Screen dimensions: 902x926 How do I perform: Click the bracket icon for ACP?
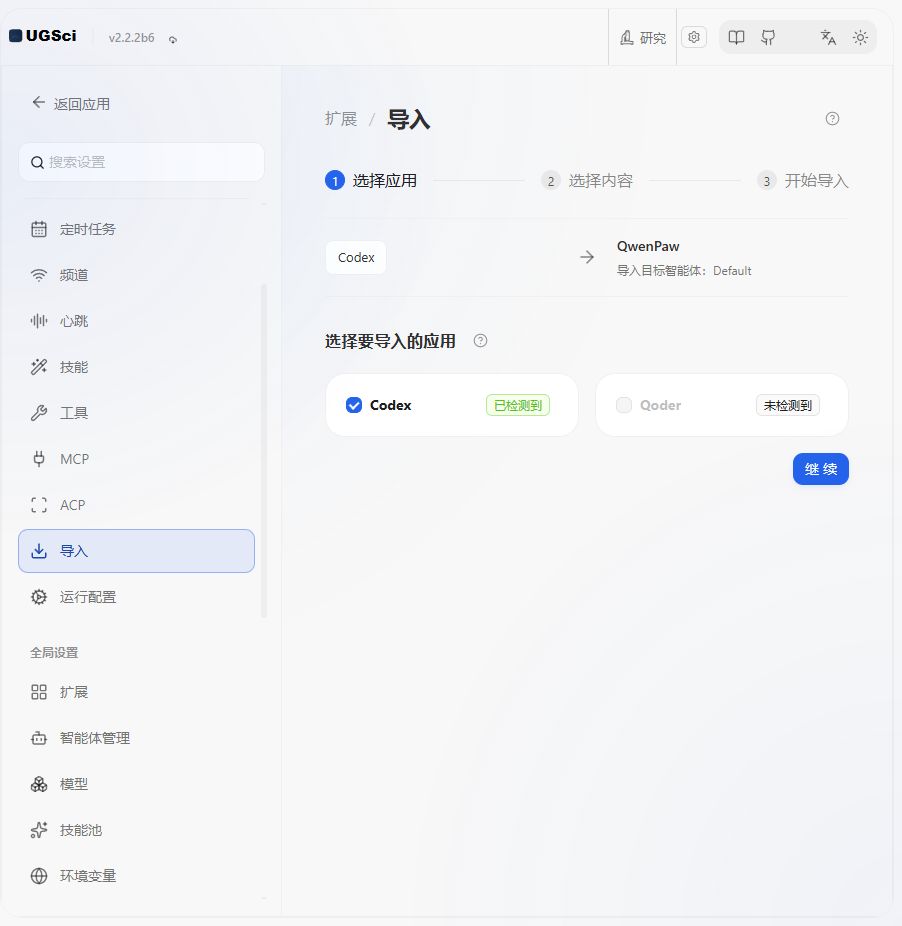click(39, 505)
